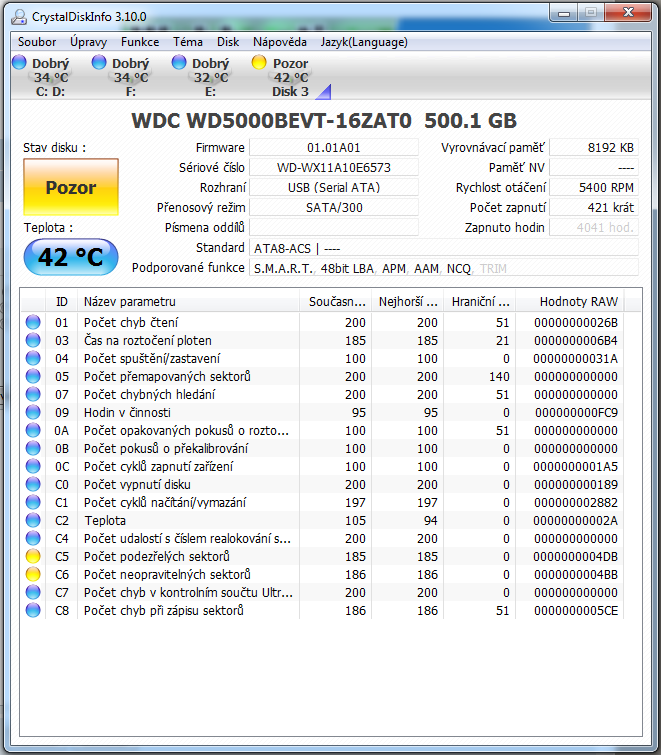The height and width of the screenshot is (755, 661).
Task: Click the Zapnuto hodin value 4041 hod.
Action: click(x=594, y=227)
